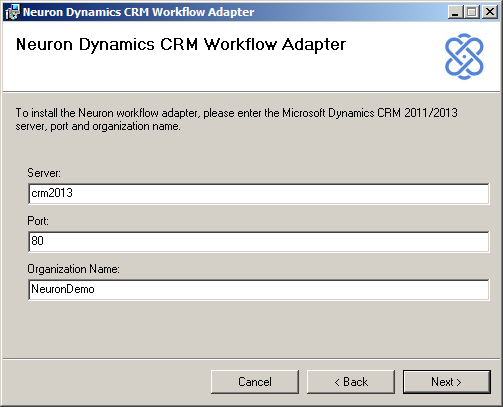
Task: Click the Organization Name: label
Action: click(73, 269)
